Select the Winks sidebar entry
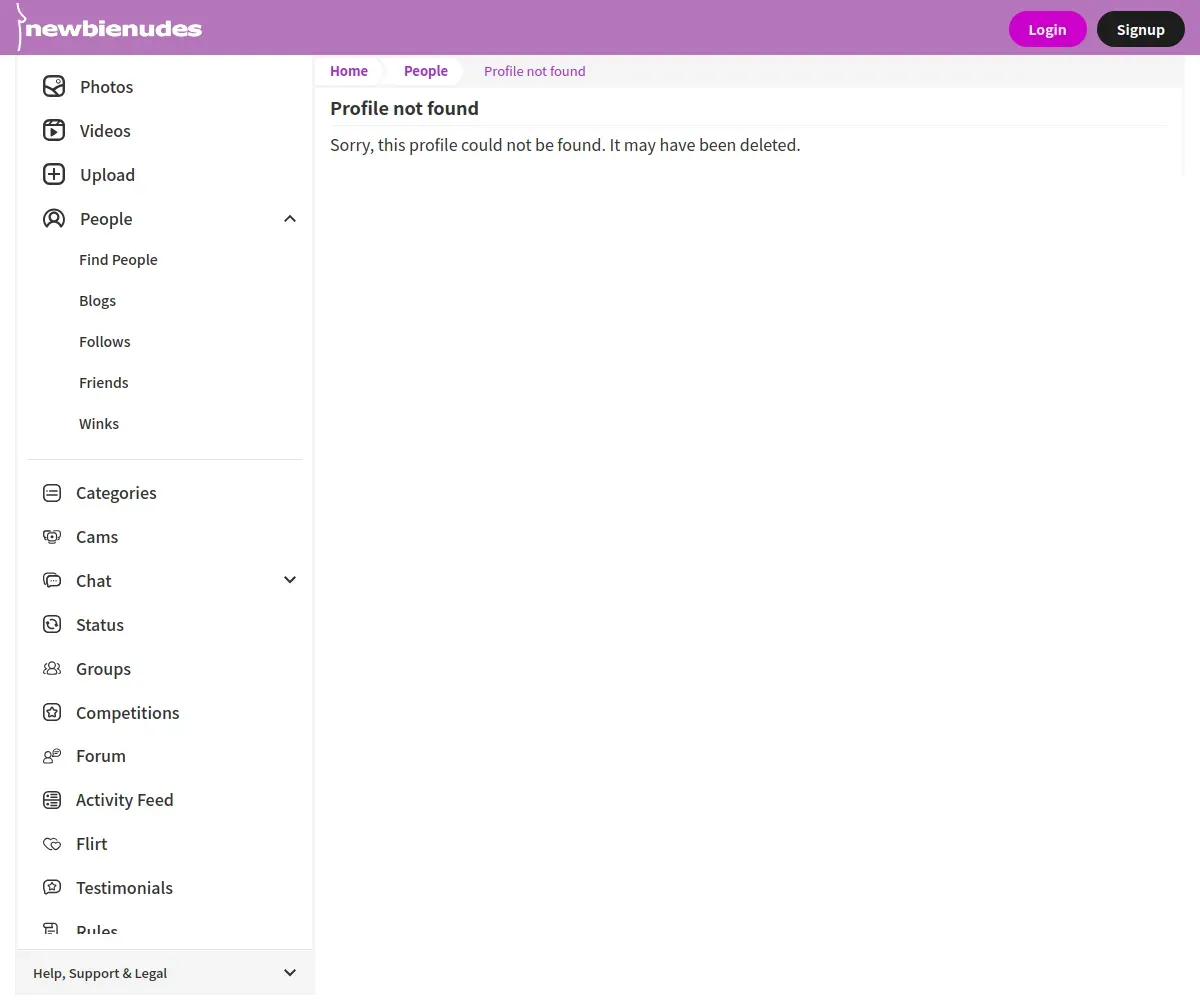The height and width of the screenshot is (1000, 1200). pos(99,424)
